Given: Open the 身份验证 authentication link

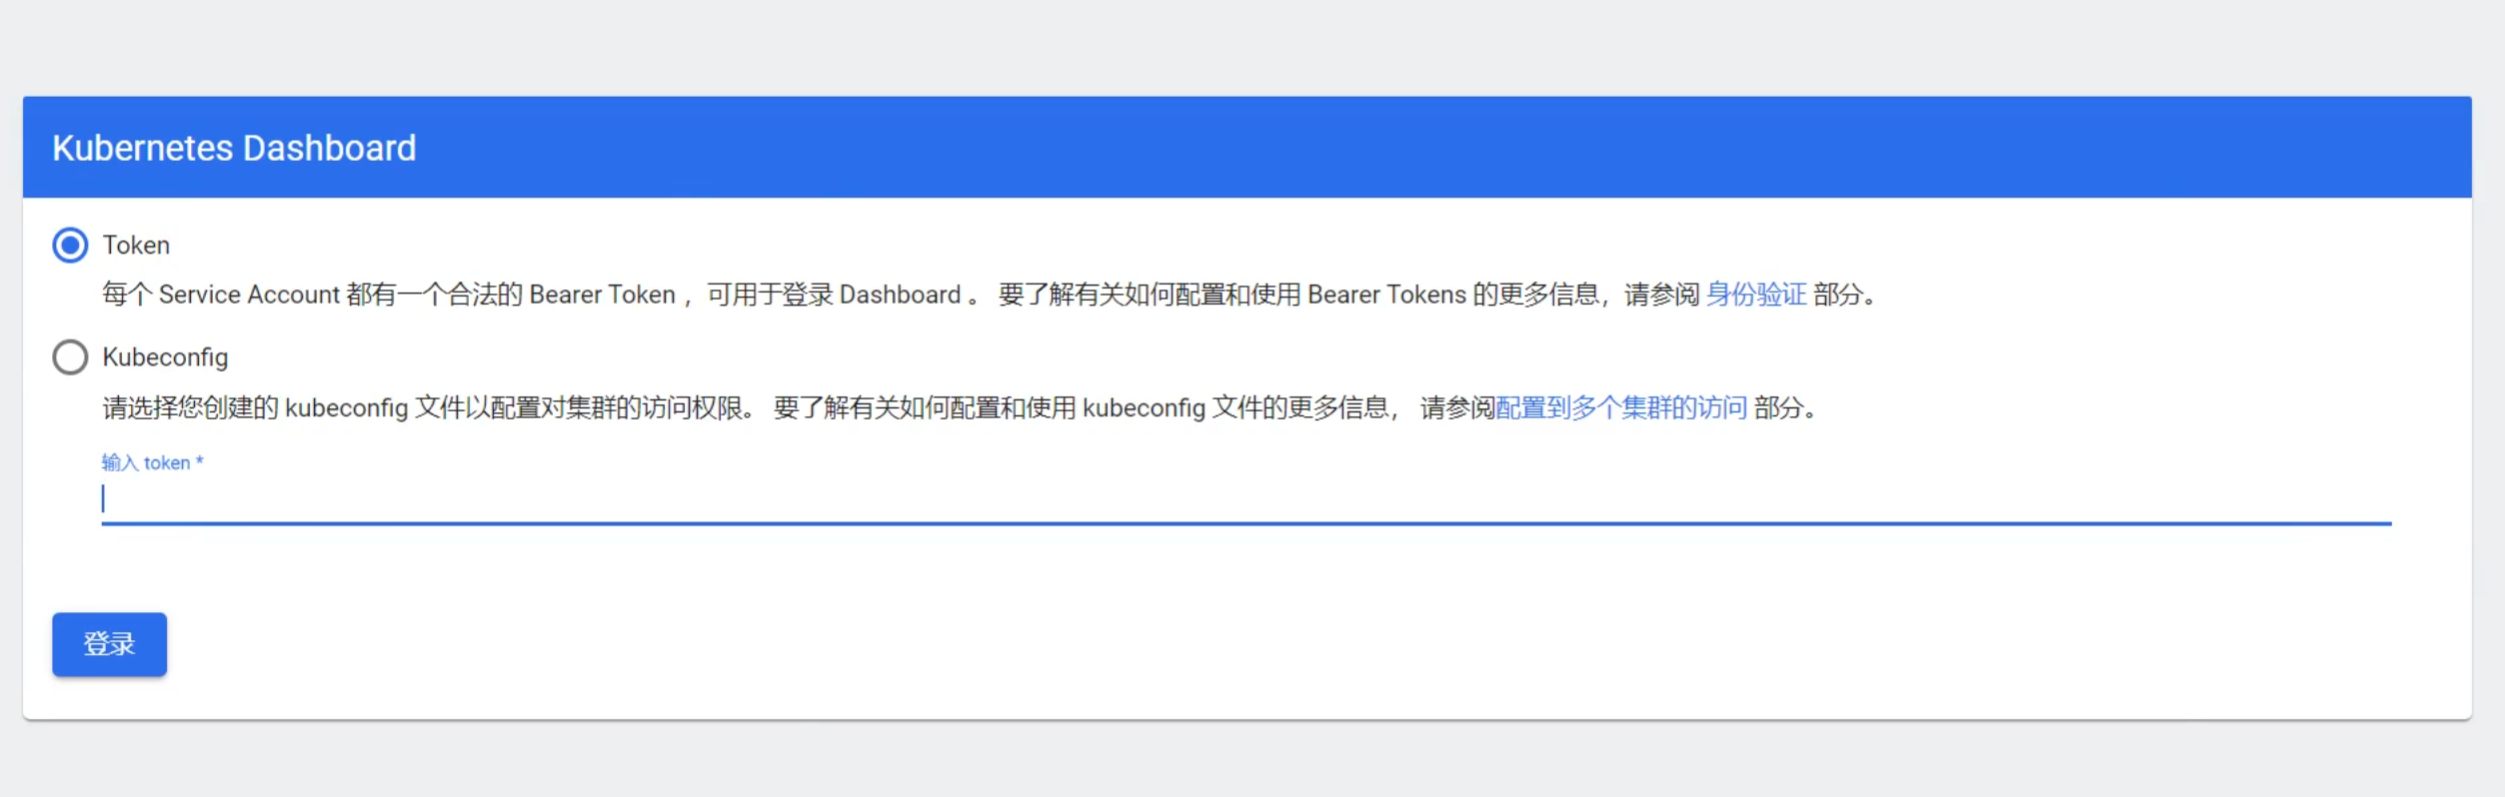Looking at the screenshot, I should (x=1756, y=295).
